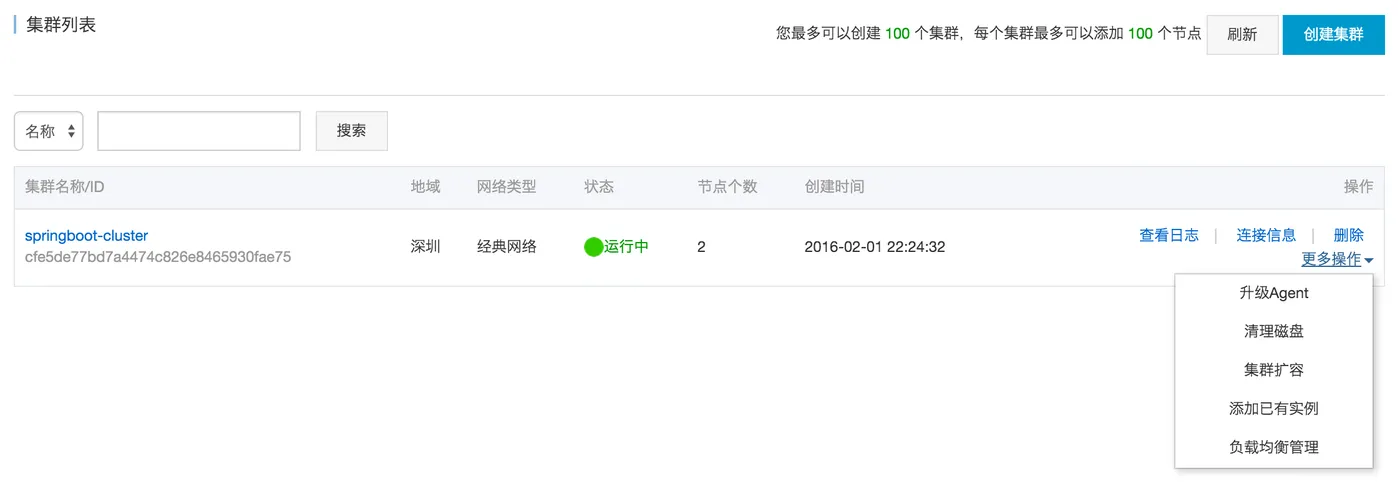
Task: Open the 名称 search field selector
Action: pyautogui.click(x=49, y=131)
